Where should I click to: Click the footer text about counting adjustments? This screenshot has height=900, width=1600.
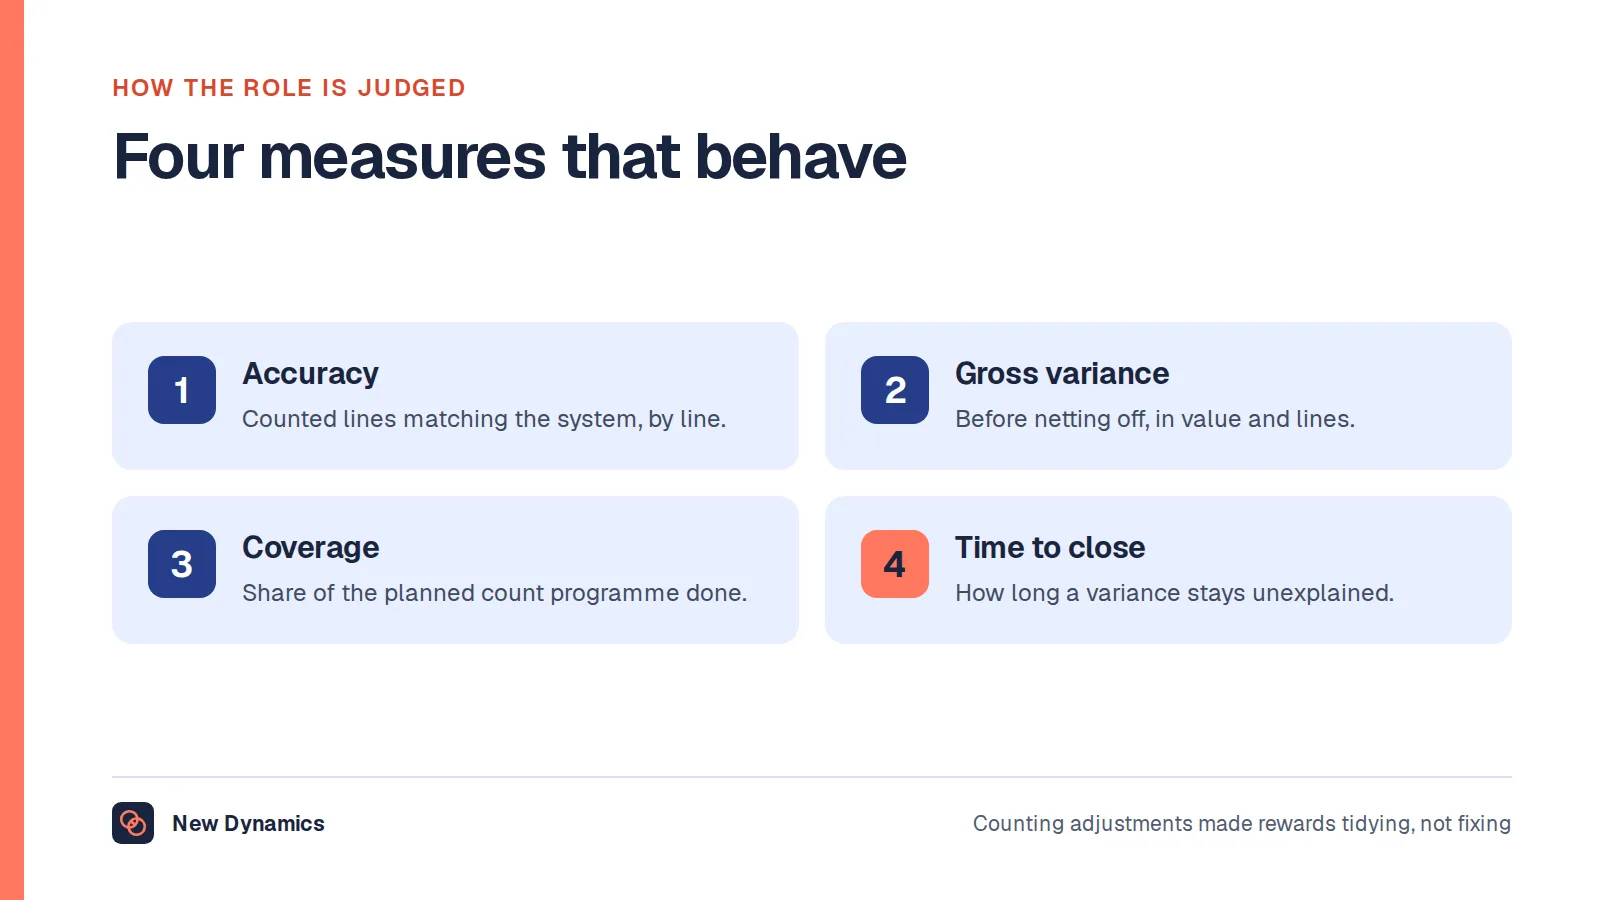pyautogui.click(x=1242, y=824)
